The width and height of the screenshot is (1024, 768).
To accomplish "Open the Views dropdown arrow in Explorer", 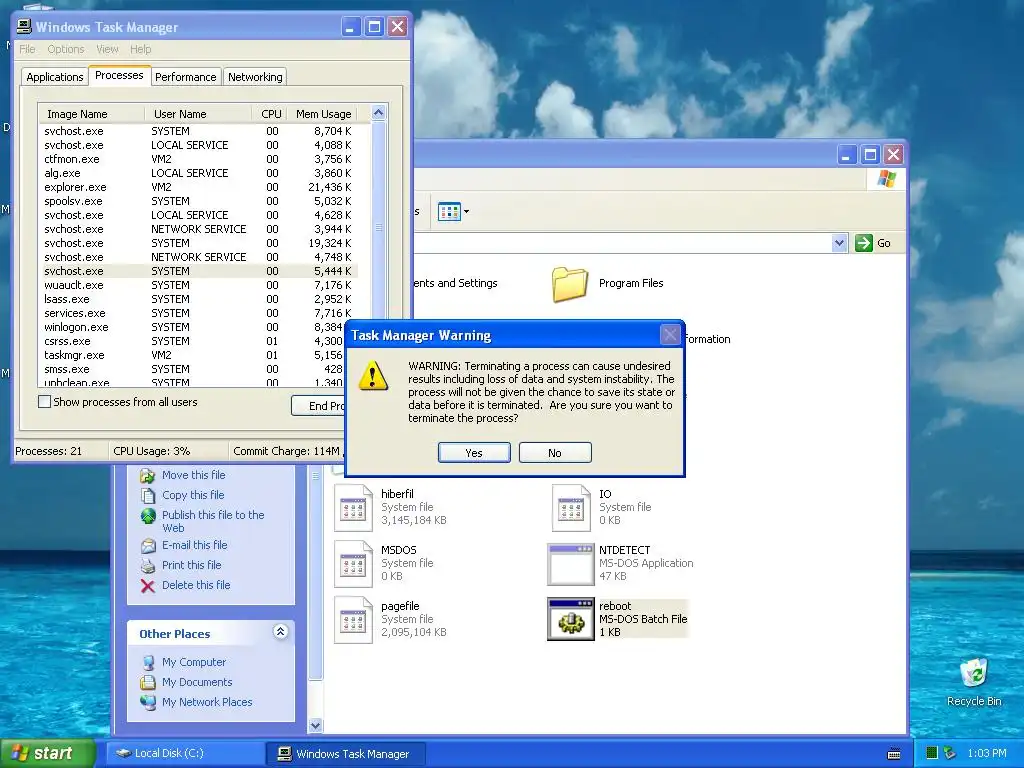I will coord(466,212).
